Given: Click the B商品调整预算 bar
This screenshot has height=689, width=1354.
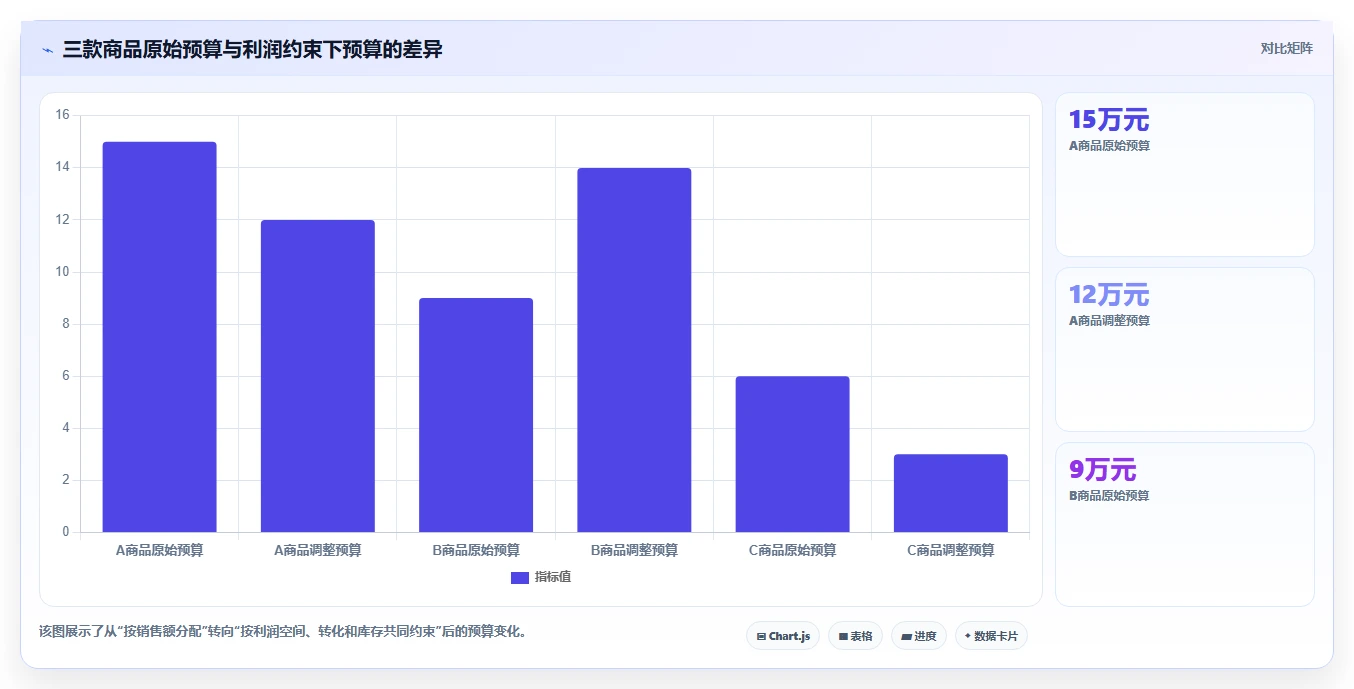Looking at the screenshot, I should click(x=634, y=350).
